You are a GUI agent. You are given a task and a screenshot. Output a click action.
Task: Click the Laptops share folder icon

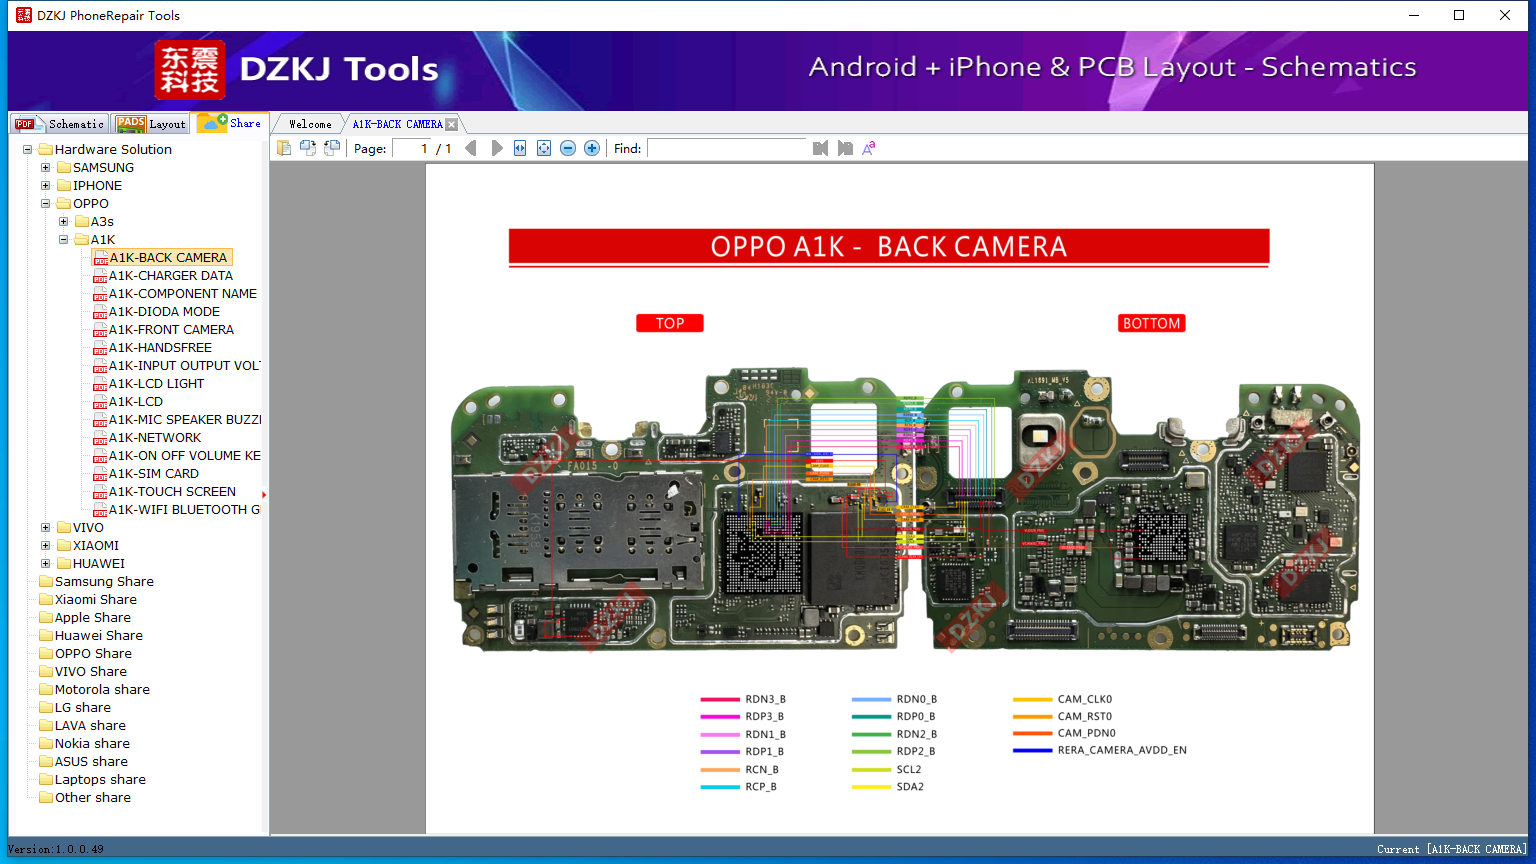coord(46,779)
